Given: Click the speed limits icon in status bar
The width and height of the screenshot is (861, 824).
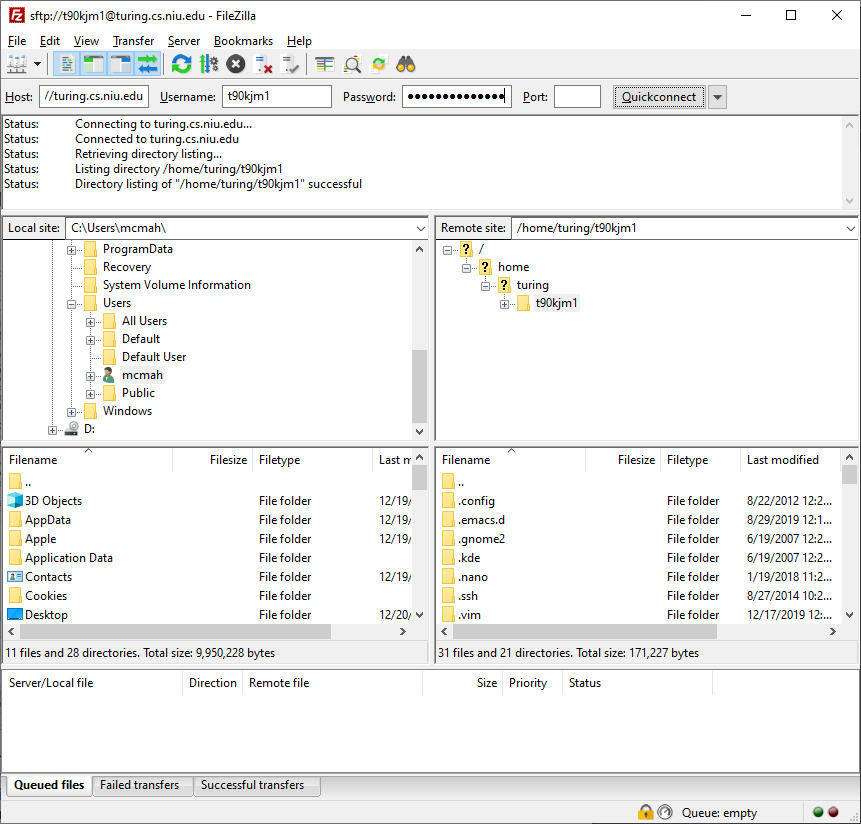Looking at the screenshot, I should point(665,812).
